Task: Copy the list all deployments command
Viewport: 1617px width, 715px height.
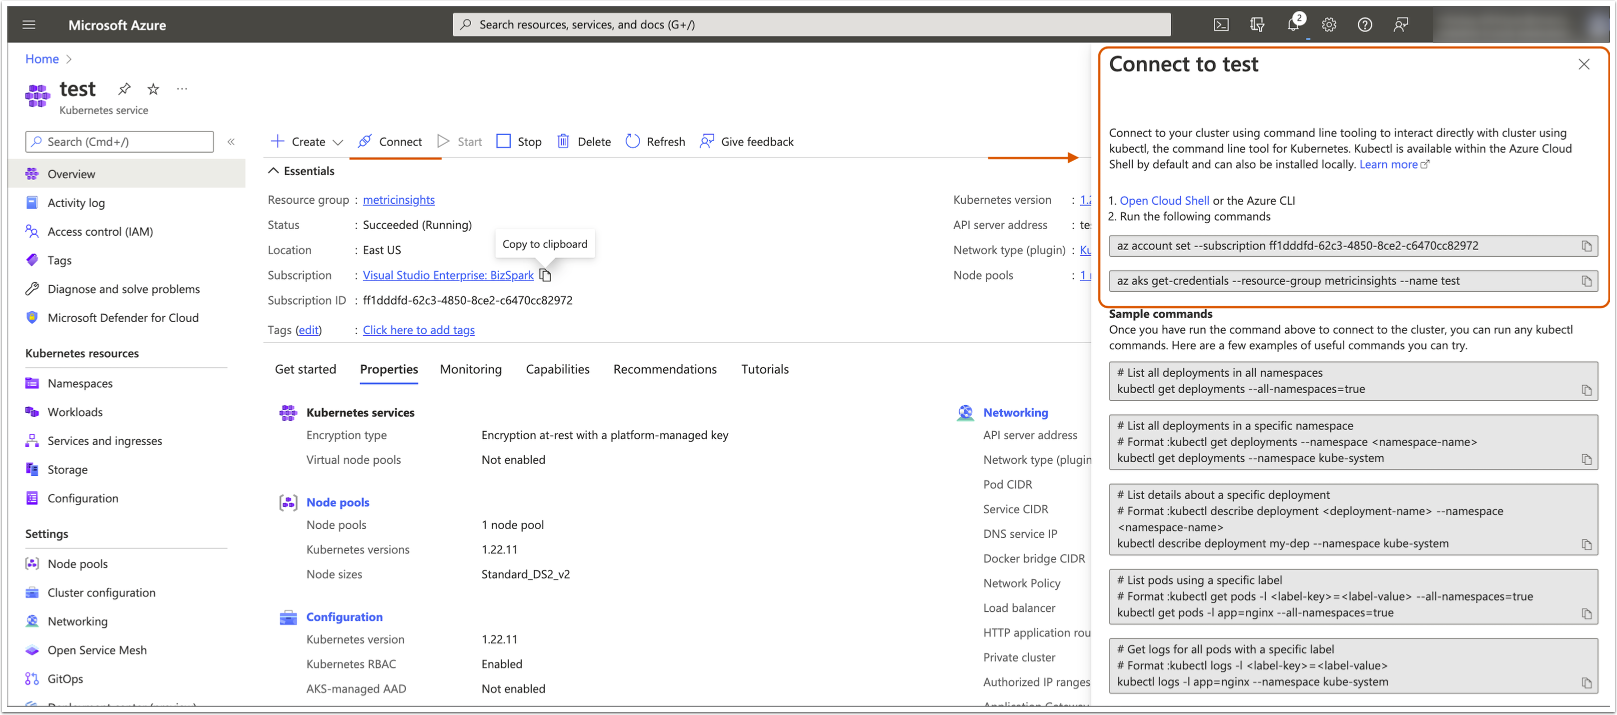Action: [x=1586, y=391]
